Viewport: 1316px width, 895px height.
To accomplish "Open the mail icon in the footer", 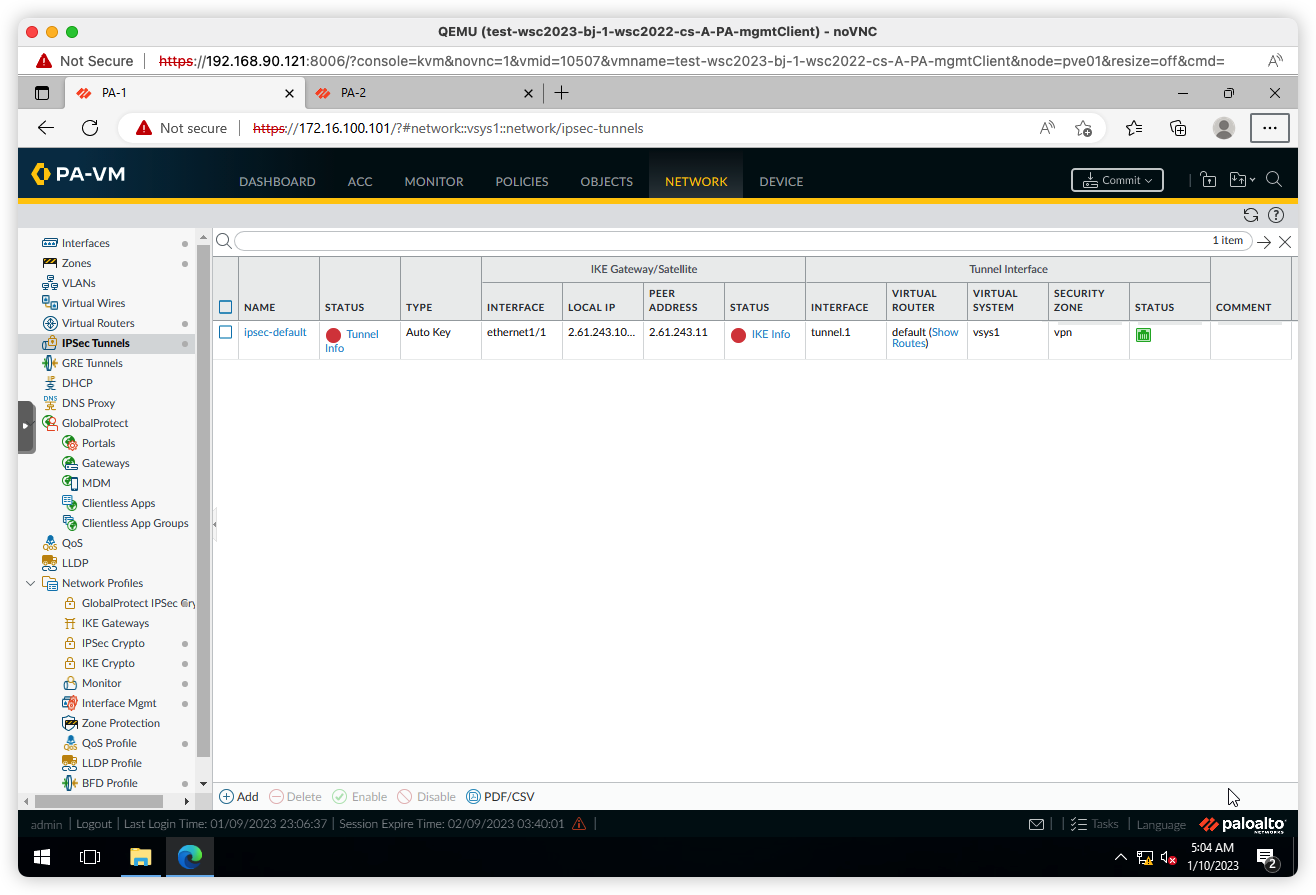I will click(x=1037, y=824).
